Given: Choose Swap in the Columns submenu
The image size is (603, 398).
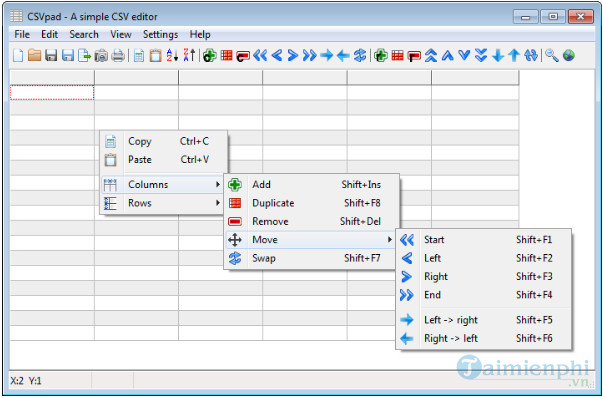Looking at the screenshot, I should tap(311, 258).
